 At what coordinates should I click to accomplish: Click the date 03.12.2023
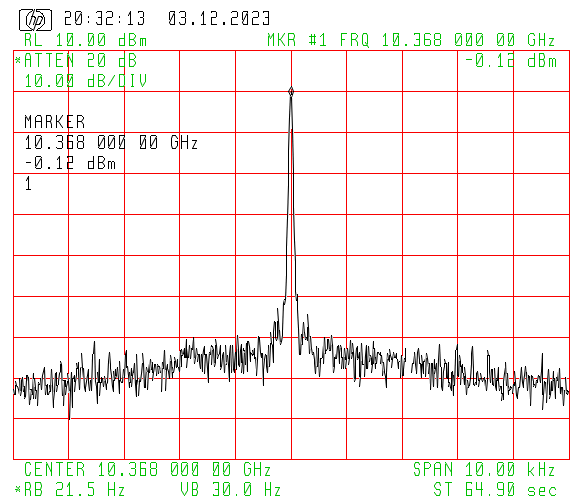(219, 19)
